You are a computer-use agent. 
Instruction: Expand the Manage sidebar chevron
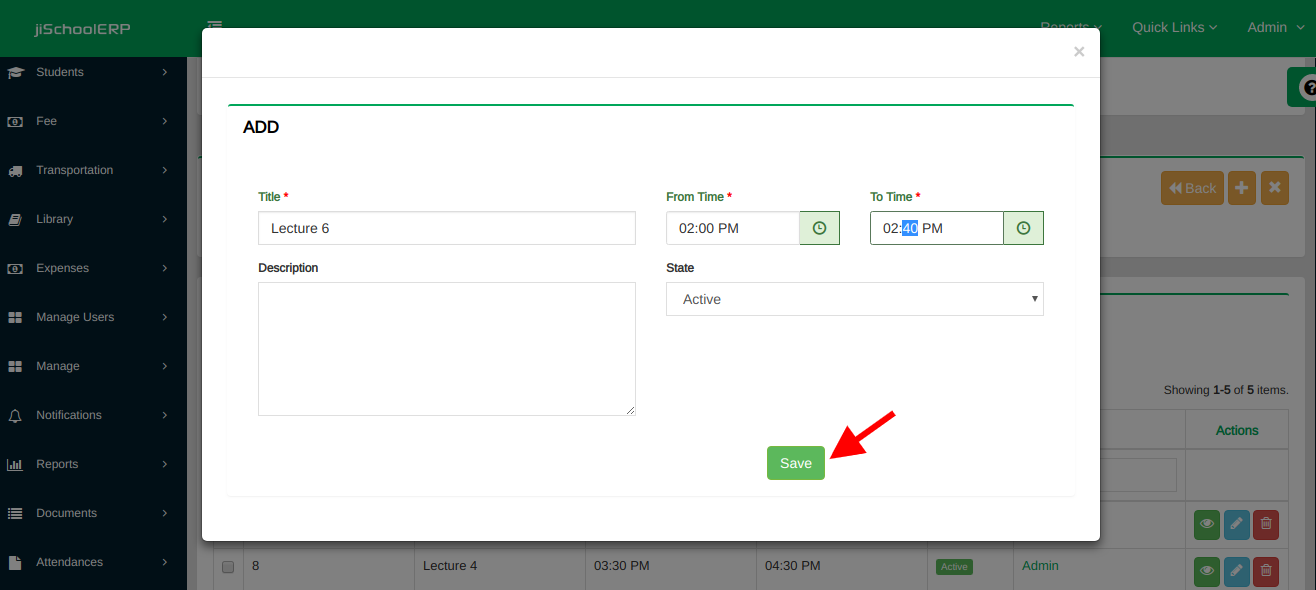[x=165, y=366]
